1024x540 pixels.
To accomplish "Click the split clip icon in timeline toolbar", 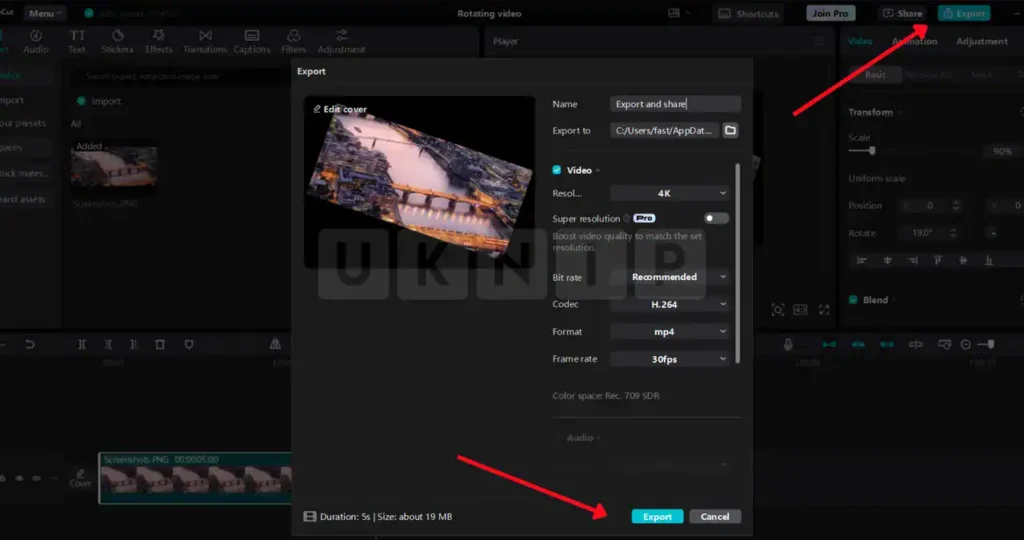I will 82,344.
